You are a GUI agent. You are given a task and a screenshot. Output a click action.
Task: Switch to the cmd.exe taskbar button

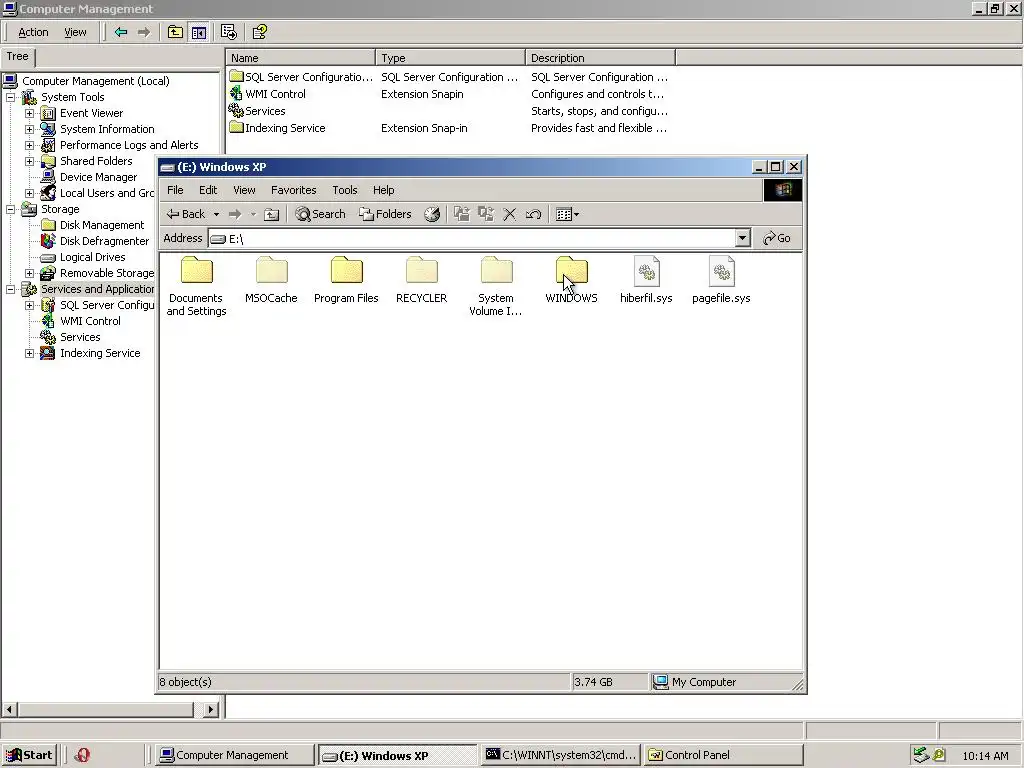560,755
